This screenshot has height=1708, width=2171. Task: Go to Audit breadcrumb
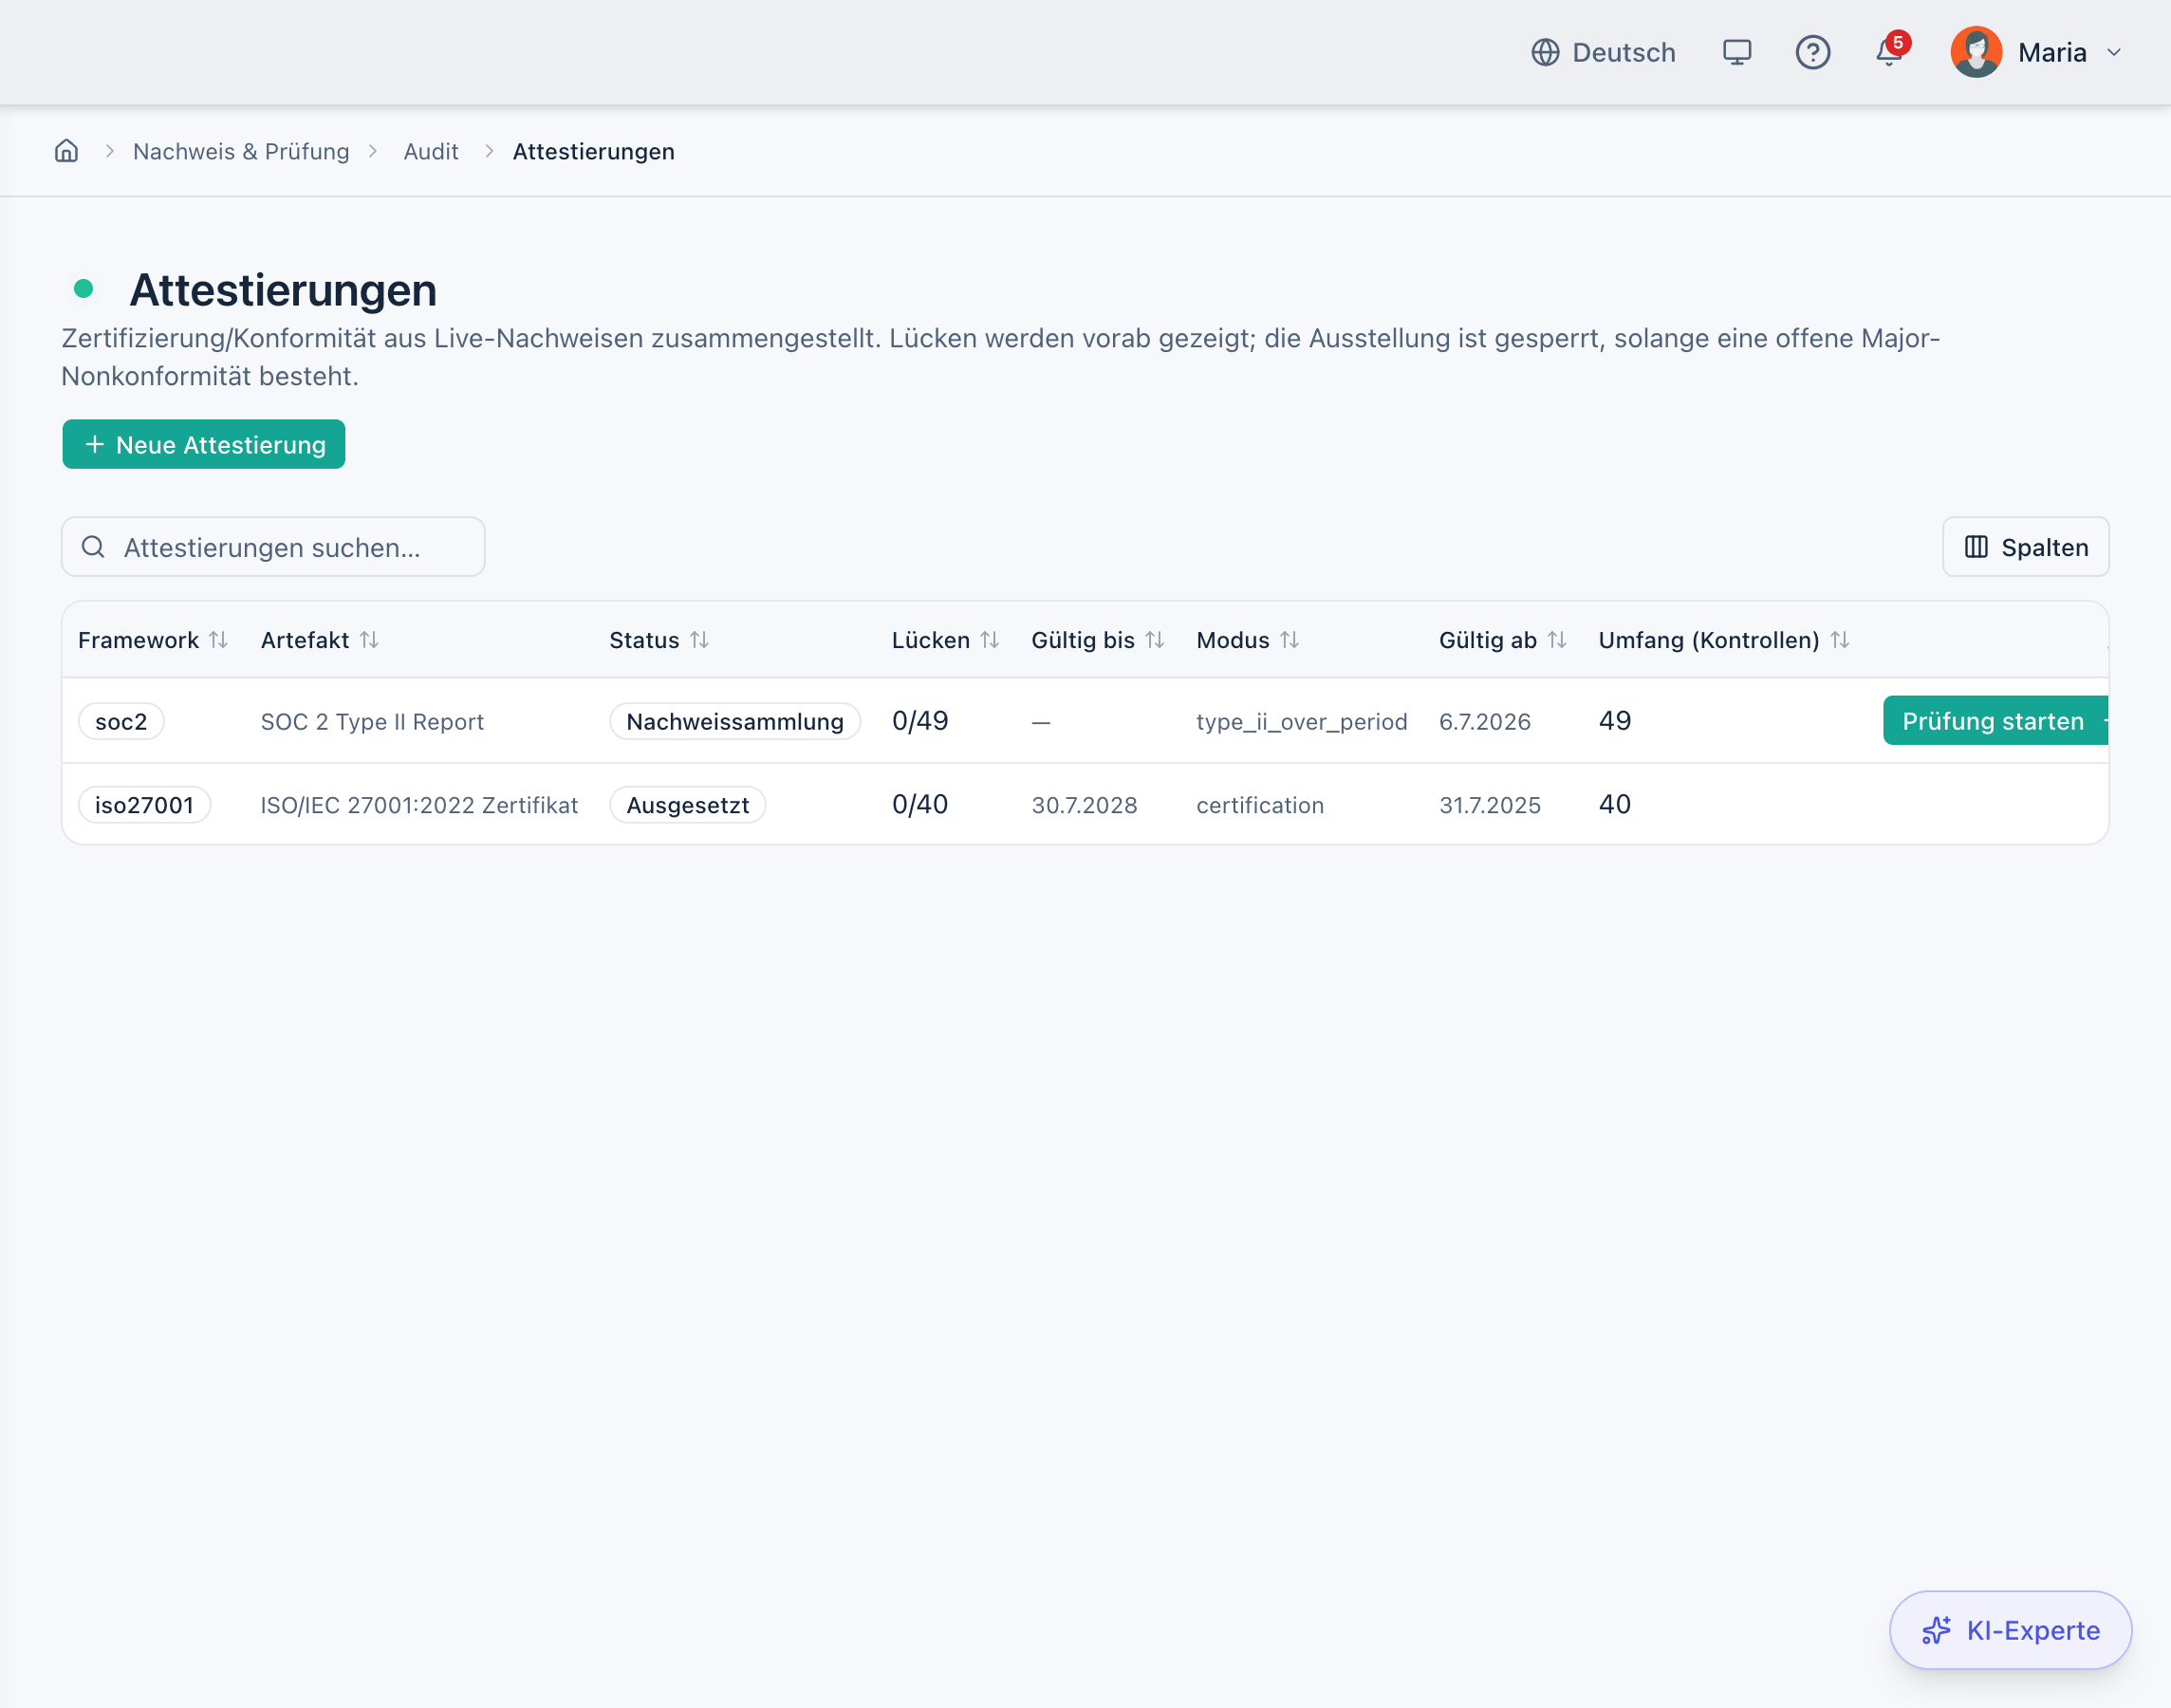point(431,151)
